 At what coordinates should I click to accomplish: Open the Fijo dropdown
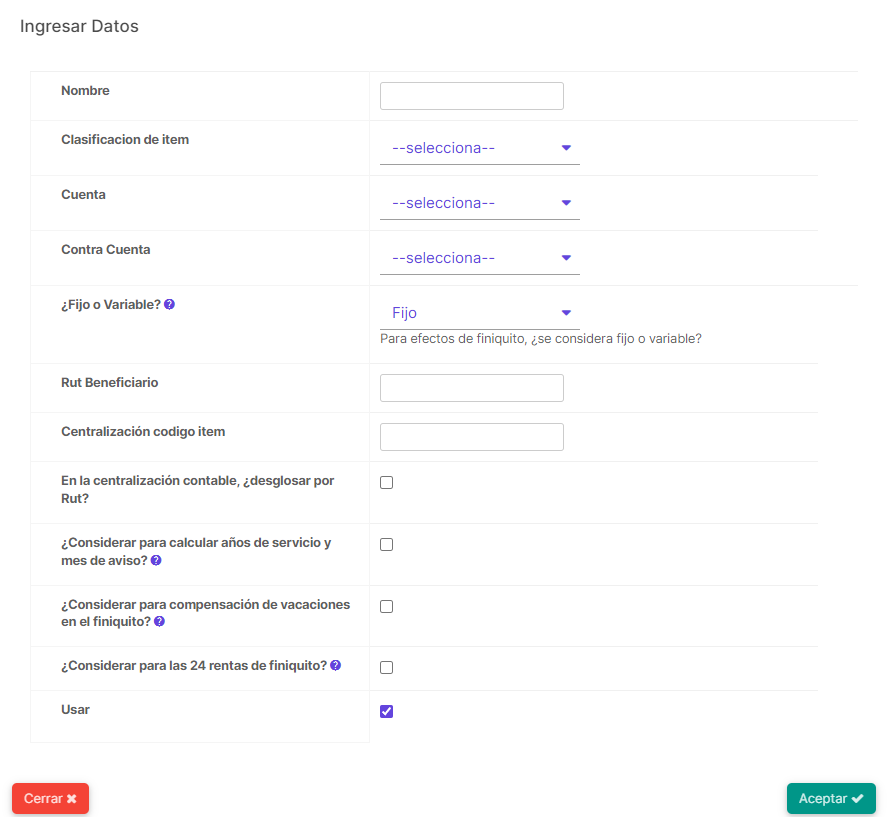pos(480,313)
